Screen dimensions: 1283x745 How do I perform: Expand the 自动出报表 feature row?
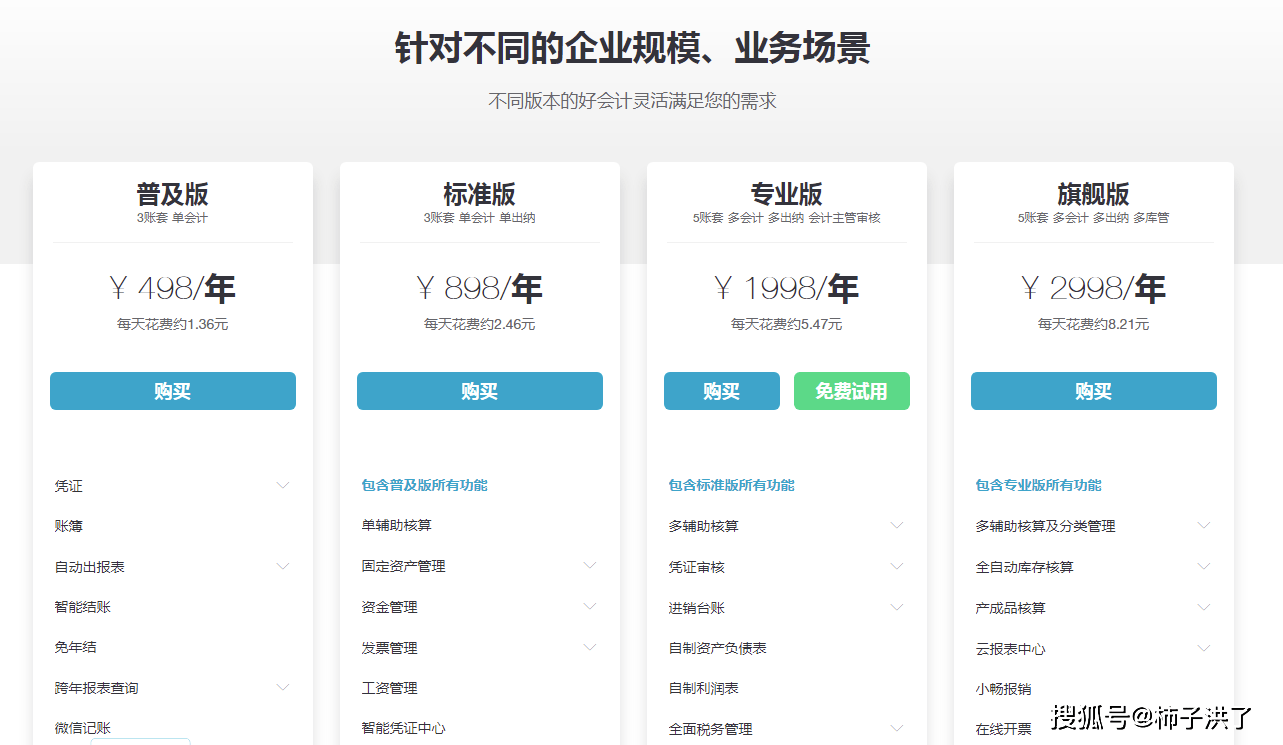tap(283, 566)
